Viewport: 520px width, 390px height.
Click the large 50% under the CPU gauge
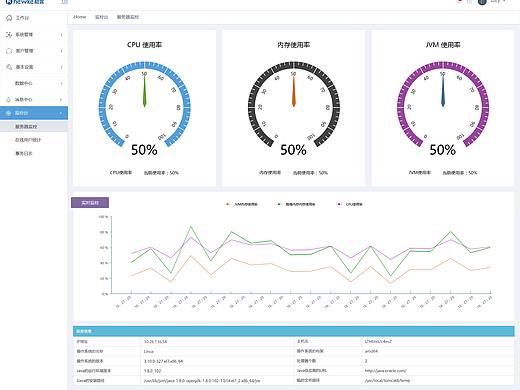[x=144, y=150]
